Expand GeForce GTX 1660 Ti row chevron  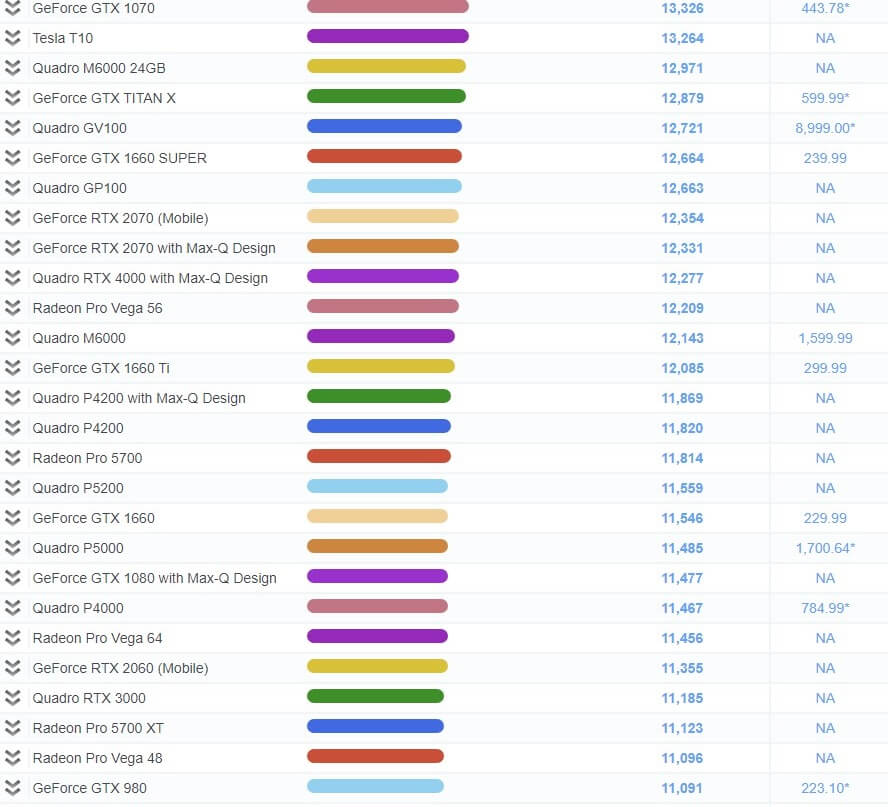pyautogui.click(x=12, y=368)
